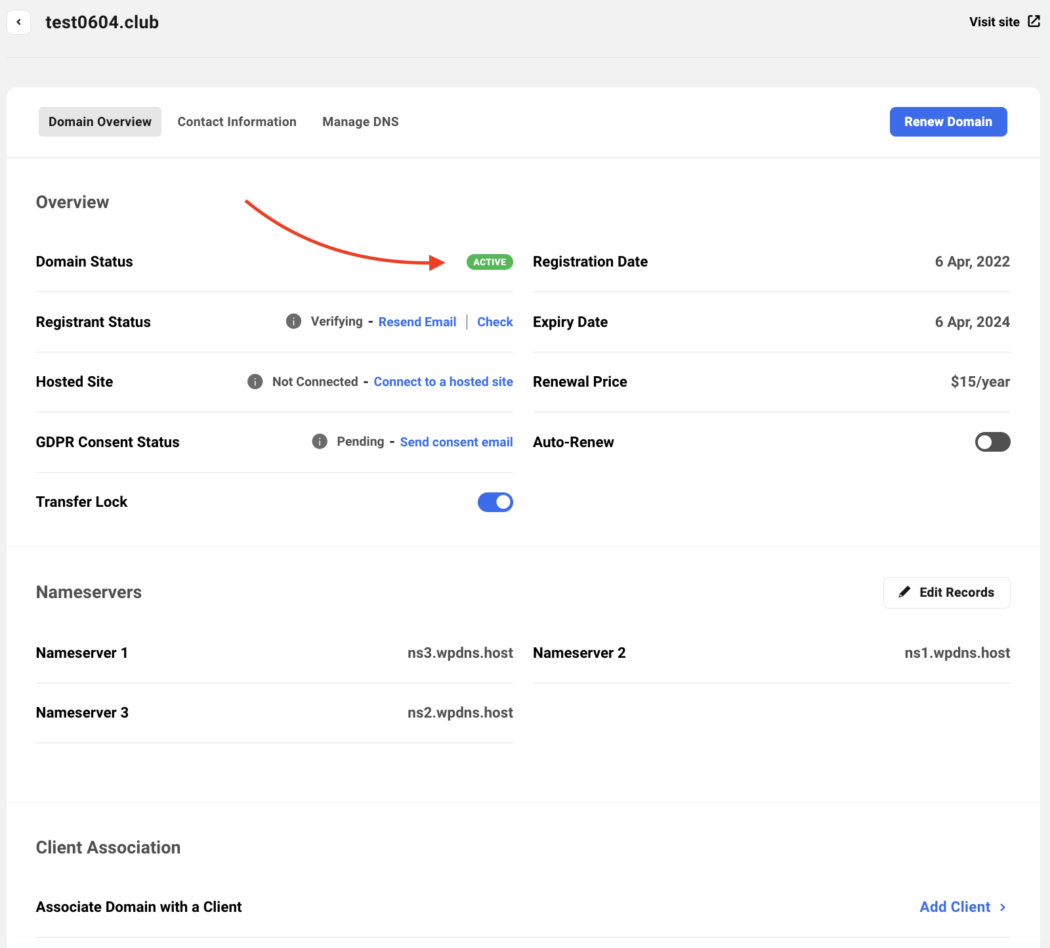Image resolution: width=1050 pixels, height=948 pixels.
Task: Open the Manage DNS tab
Action: [x=360, y=122]
